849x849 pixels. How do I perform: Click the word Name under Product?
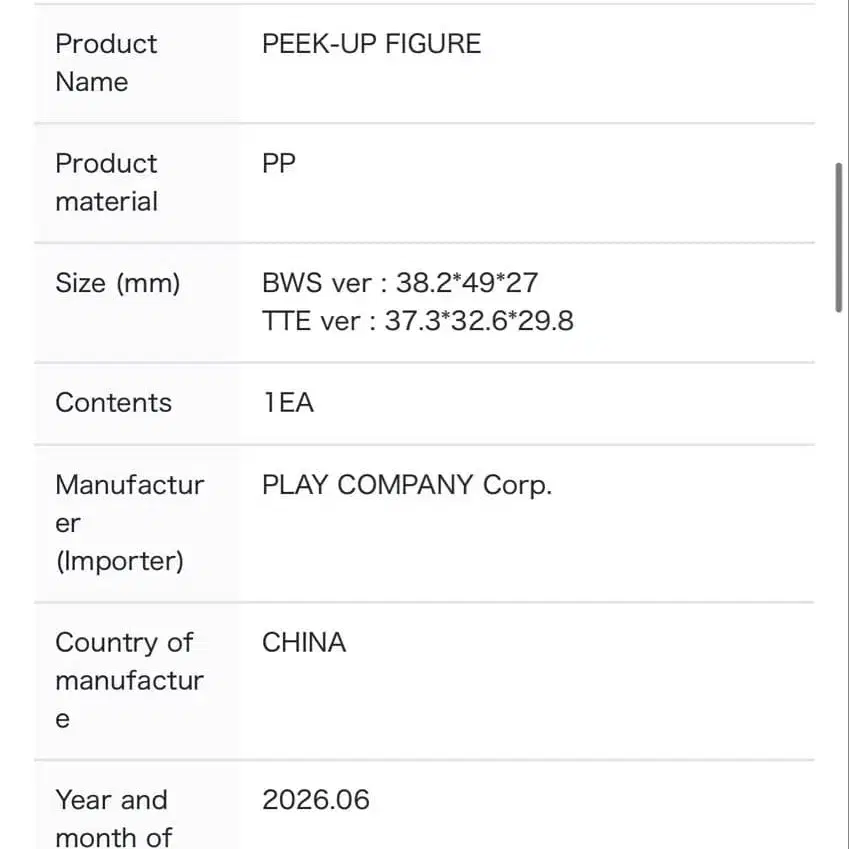point(92,82)
